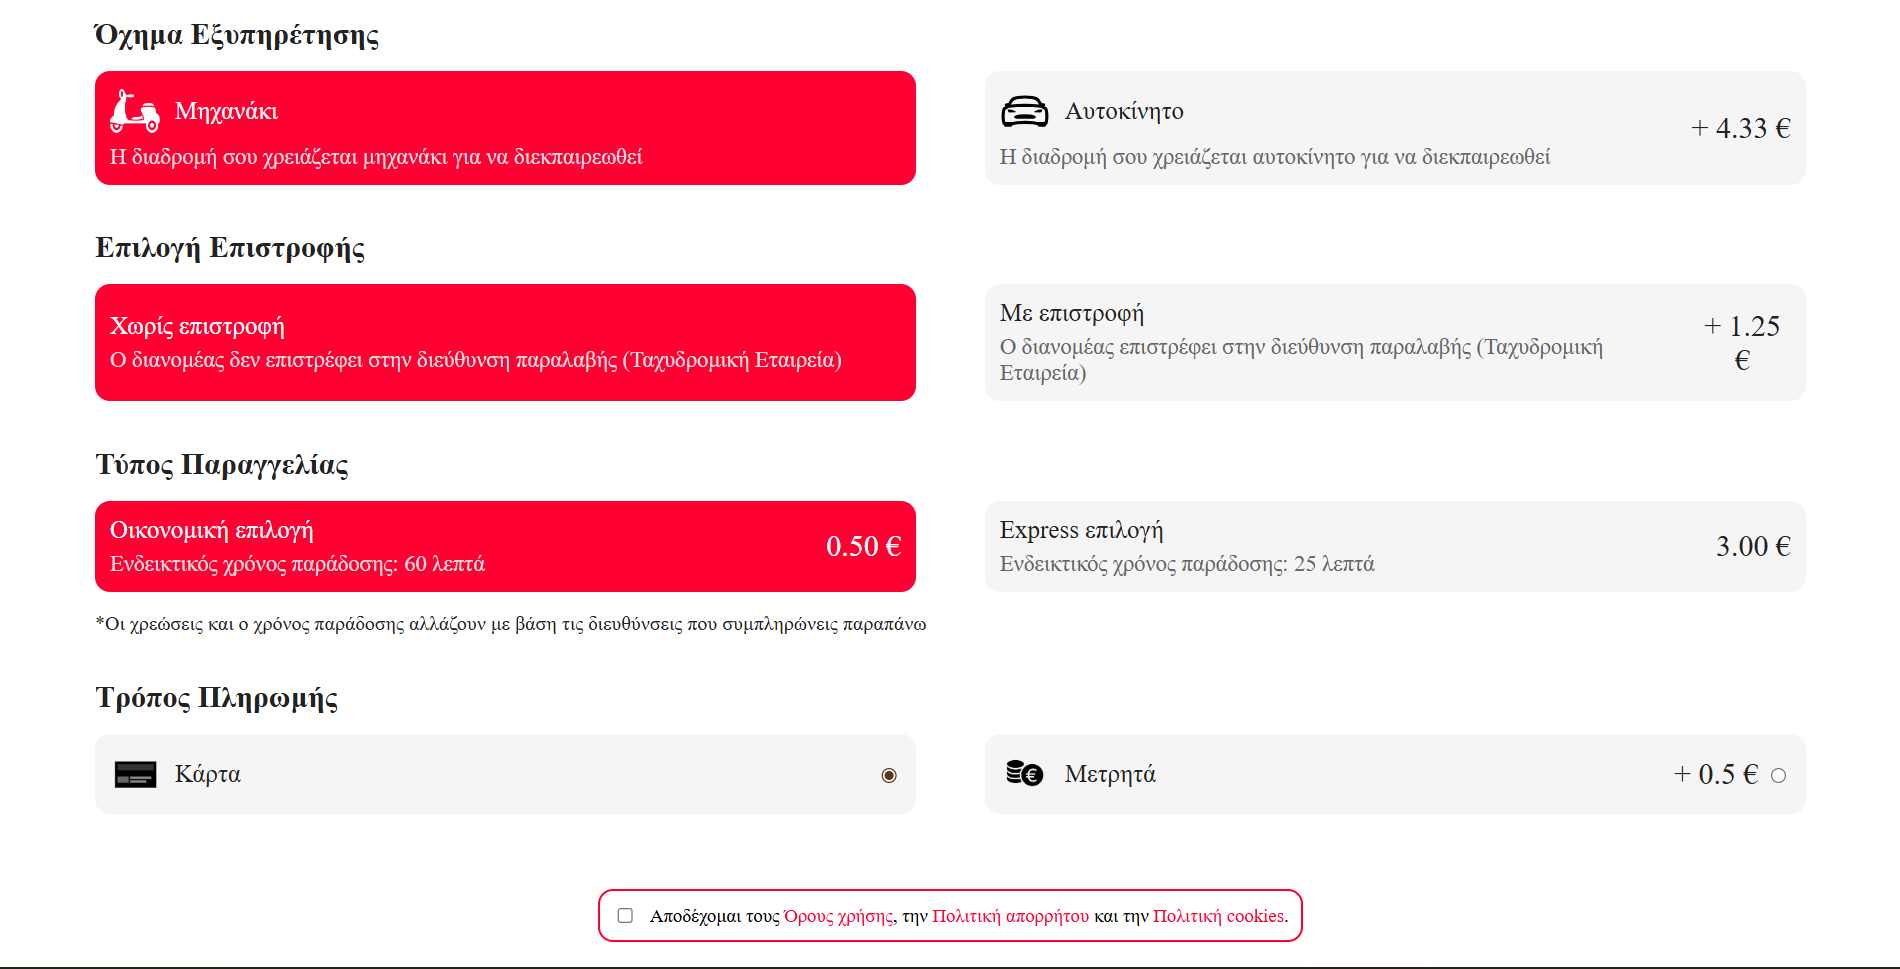Click the Με επιστροφή description about διανομέας
This screenshot has height=969, width=1900.
1301,360
